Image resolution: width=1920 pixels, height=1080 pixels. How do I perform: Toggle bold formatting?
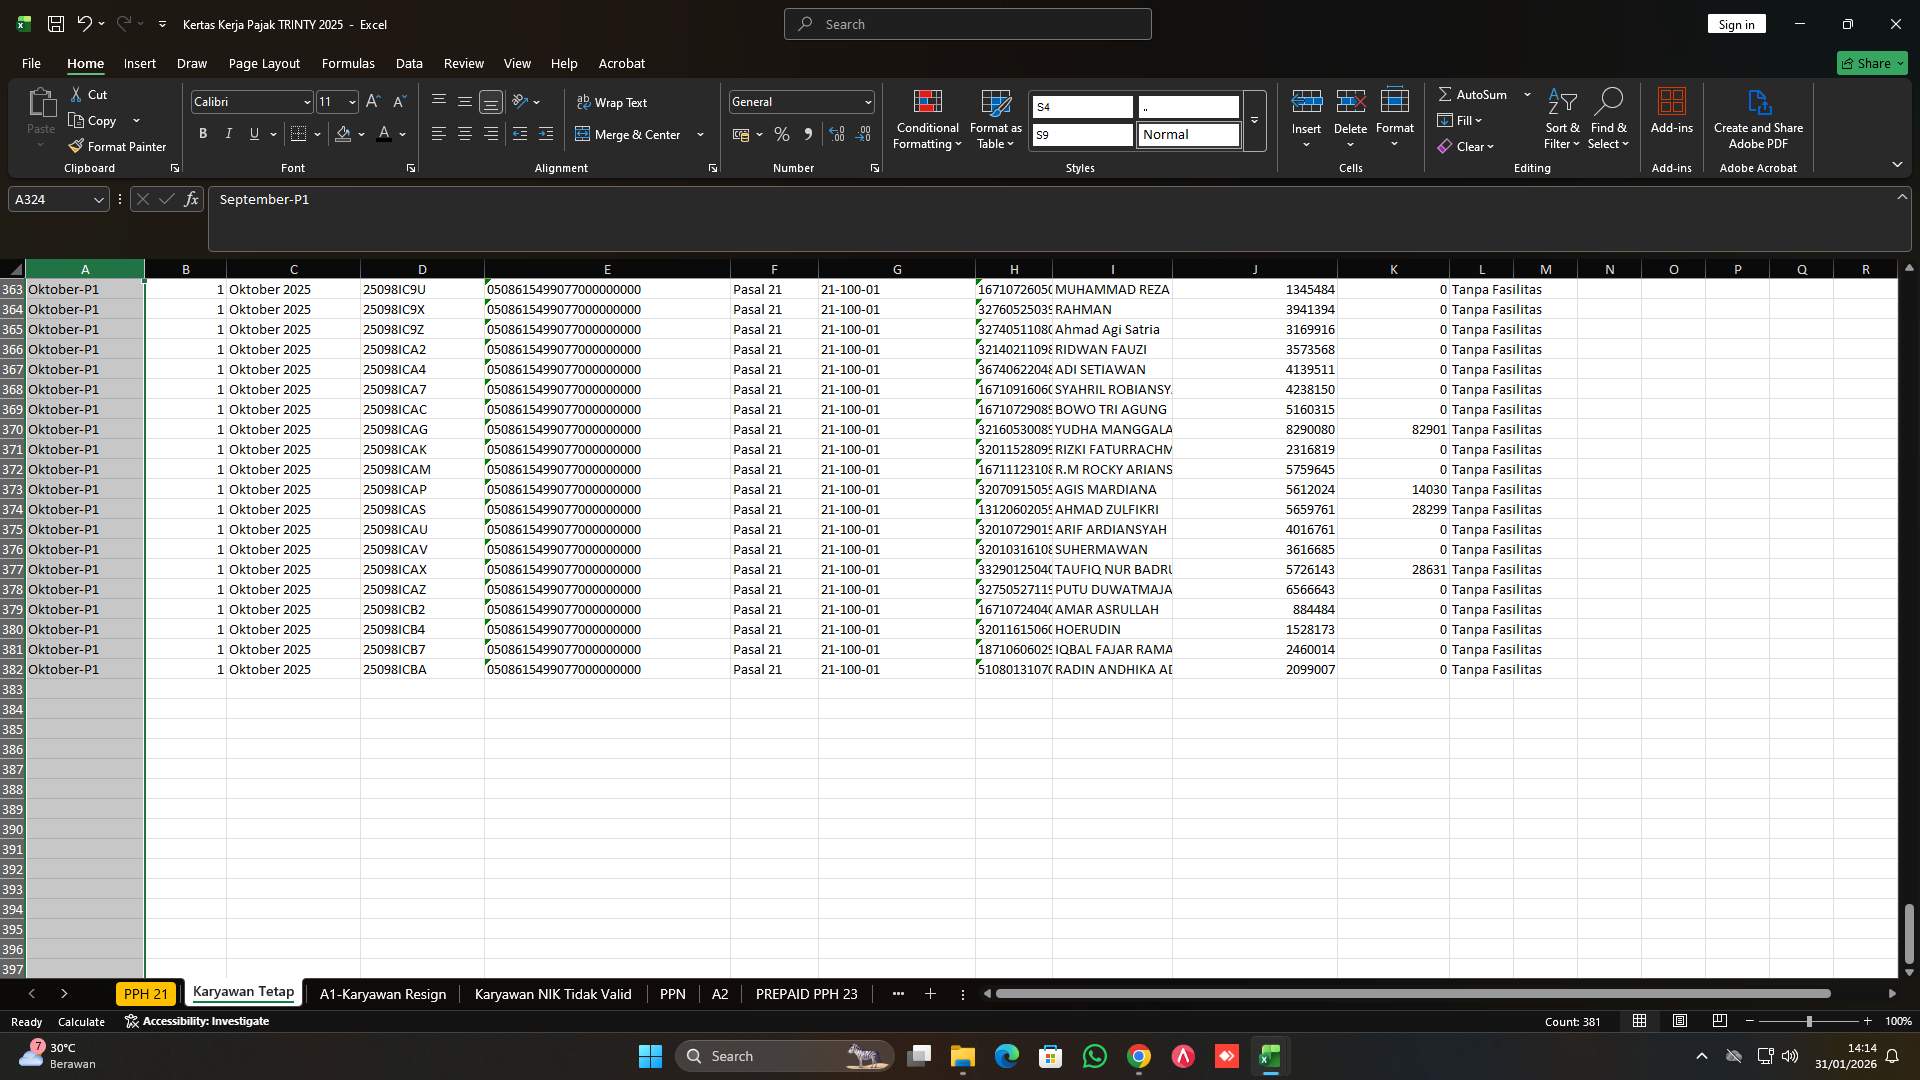[202, 133]
